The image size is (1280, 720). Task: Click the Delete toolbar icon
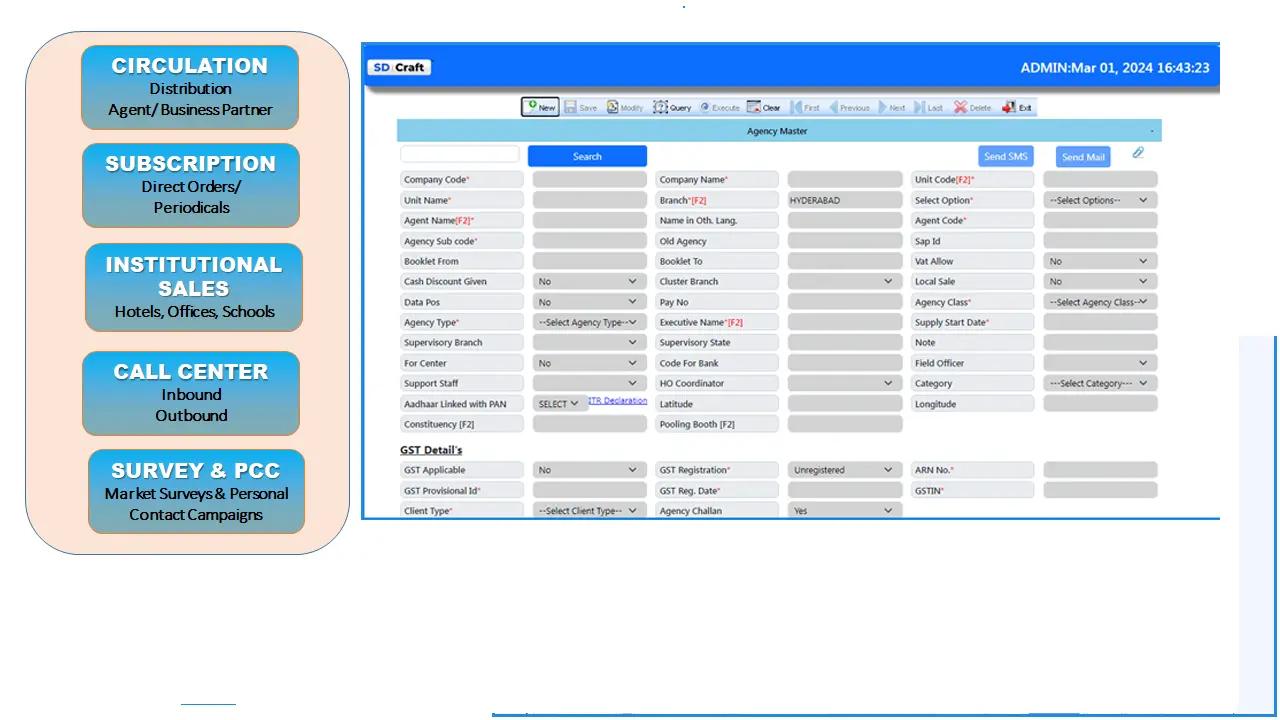972,107
